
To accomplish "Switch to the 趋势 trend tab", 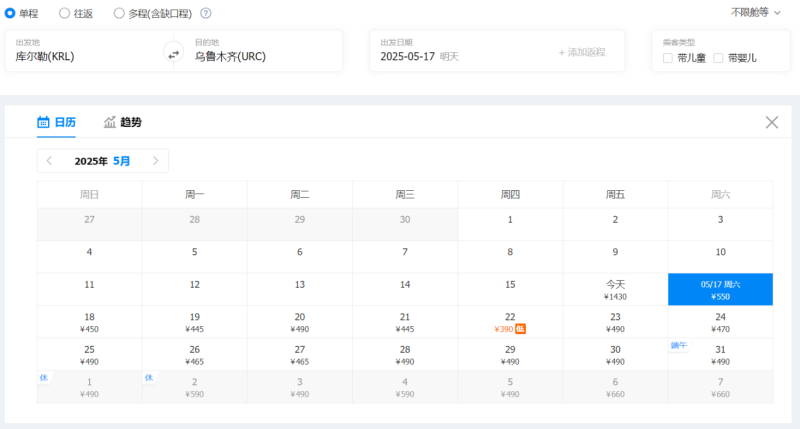I will [x=122, y=122].
